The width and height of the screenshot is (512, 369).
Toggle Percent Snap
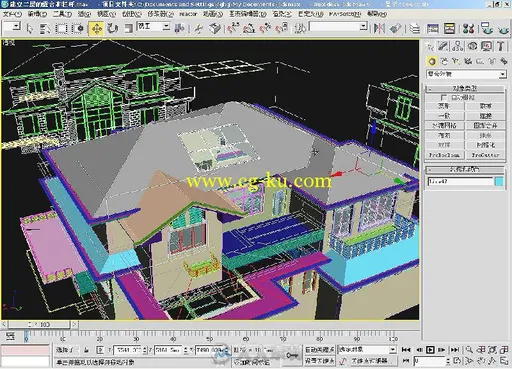[265, 28]
